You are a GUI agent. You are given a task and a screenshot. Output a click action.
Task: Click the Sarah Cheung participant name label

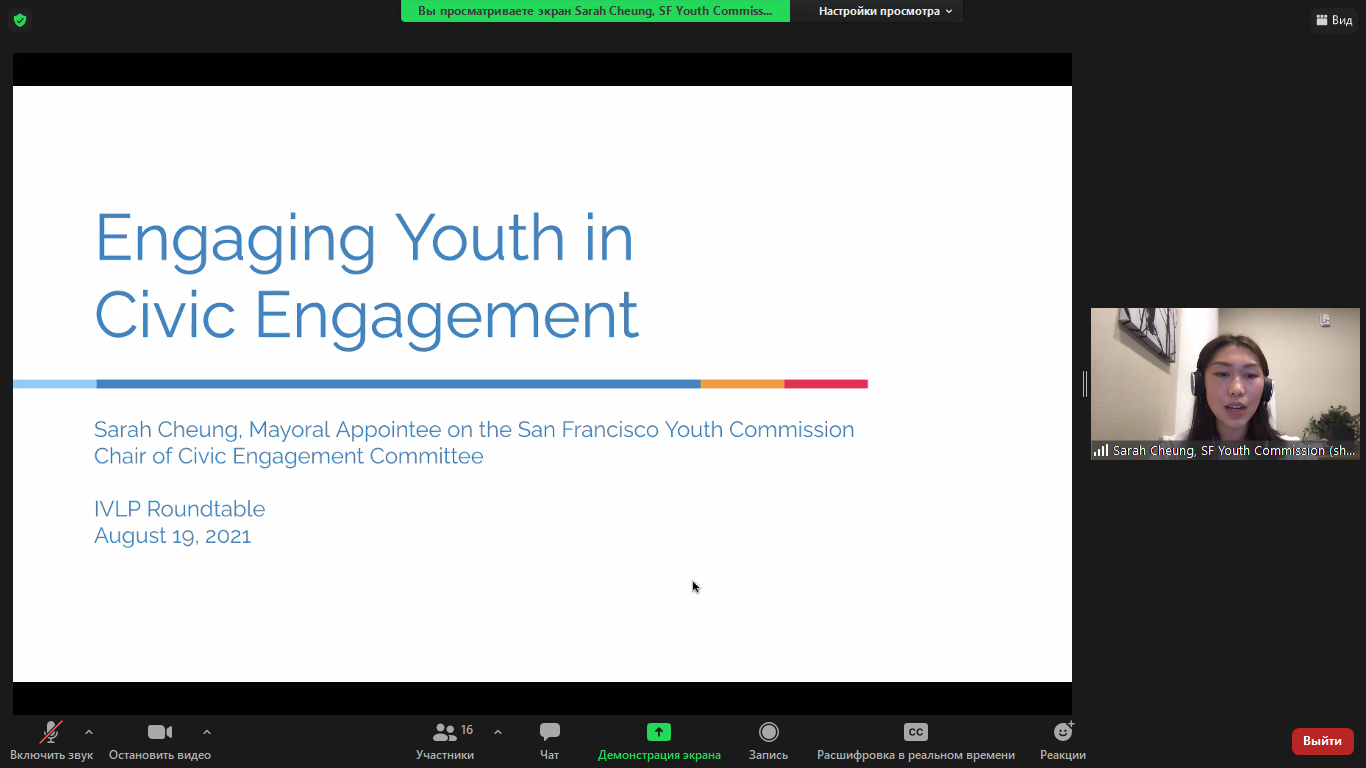(1225, 451)
